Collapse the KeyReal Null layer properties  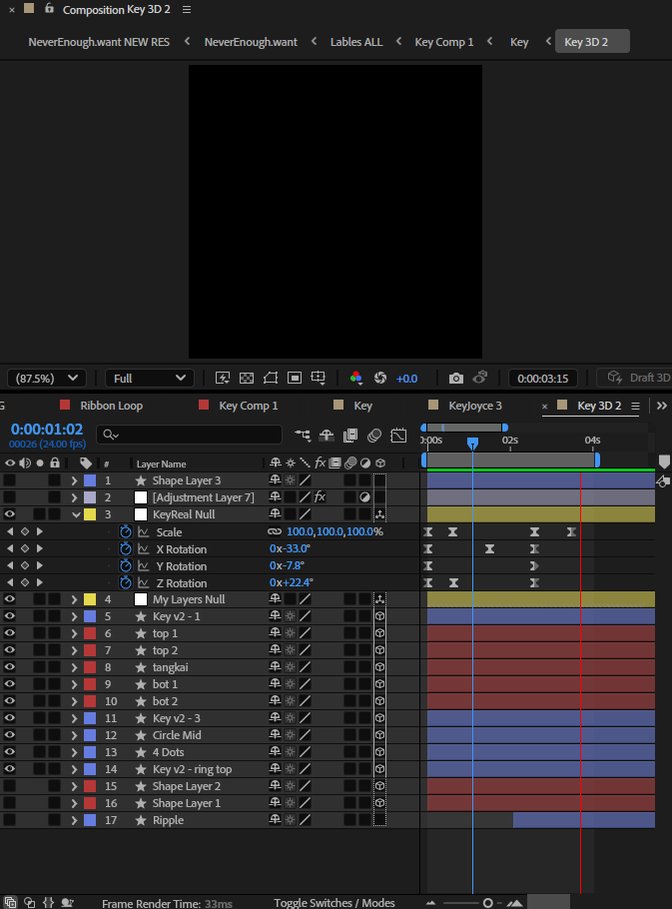pos(75,514)
